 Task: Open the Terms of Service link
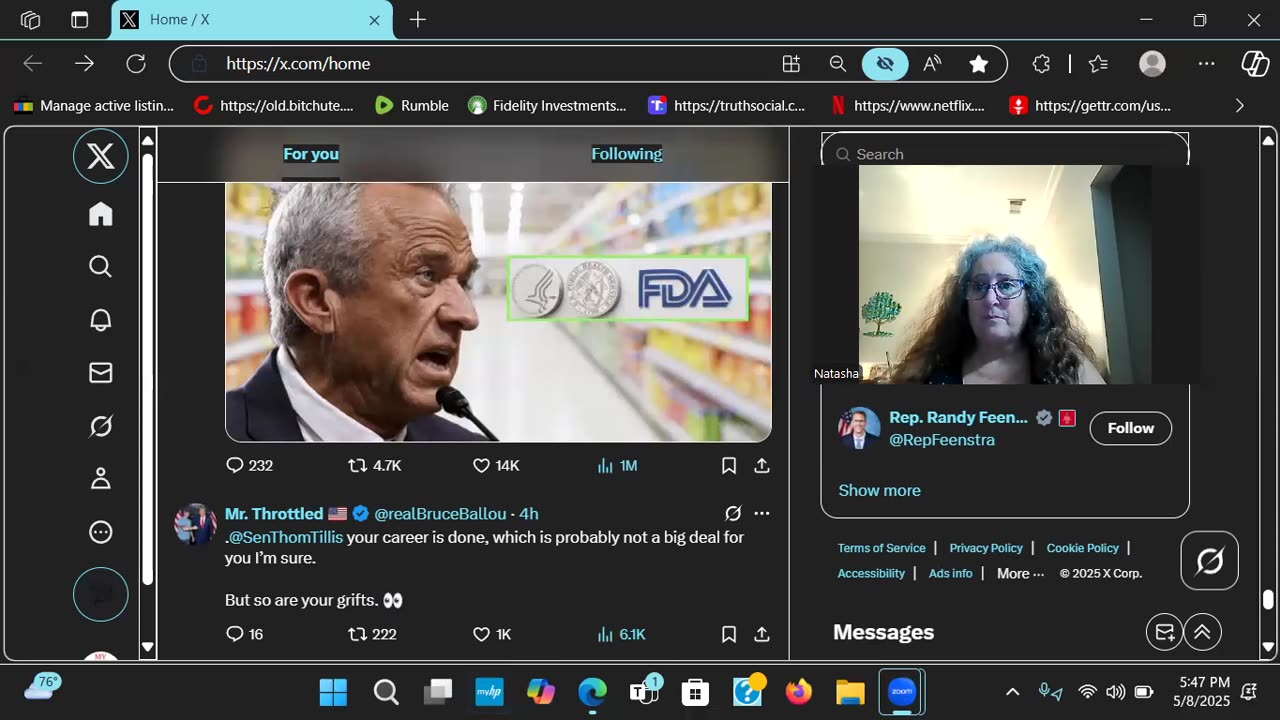[x=882, y=548]
